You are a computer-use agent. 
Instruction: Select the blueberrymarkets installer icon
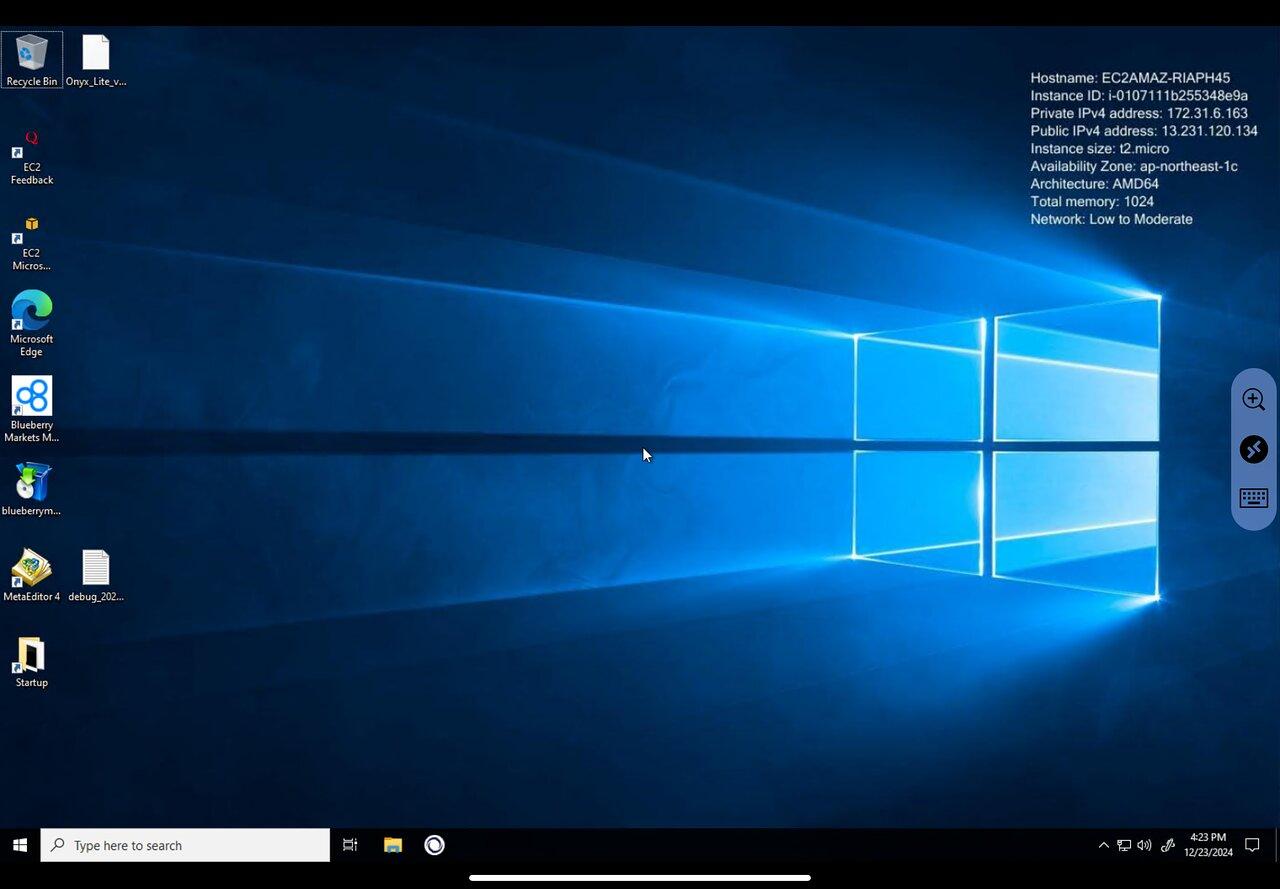click(32, 489)
